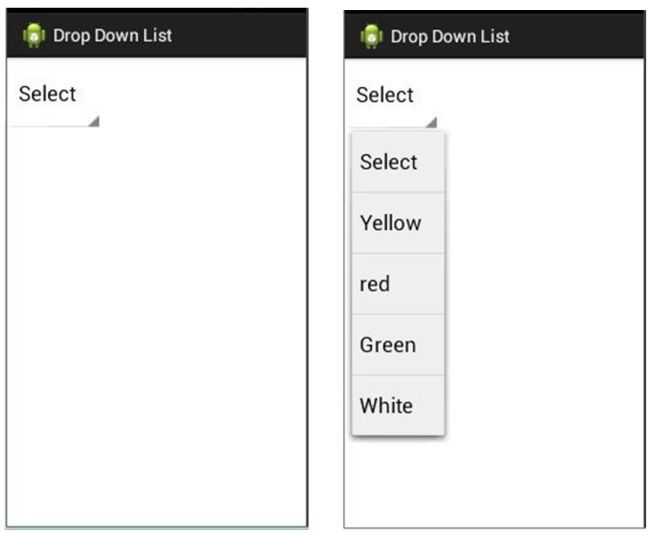Click 'Drop Down List' title on left screen

(112, 36)
